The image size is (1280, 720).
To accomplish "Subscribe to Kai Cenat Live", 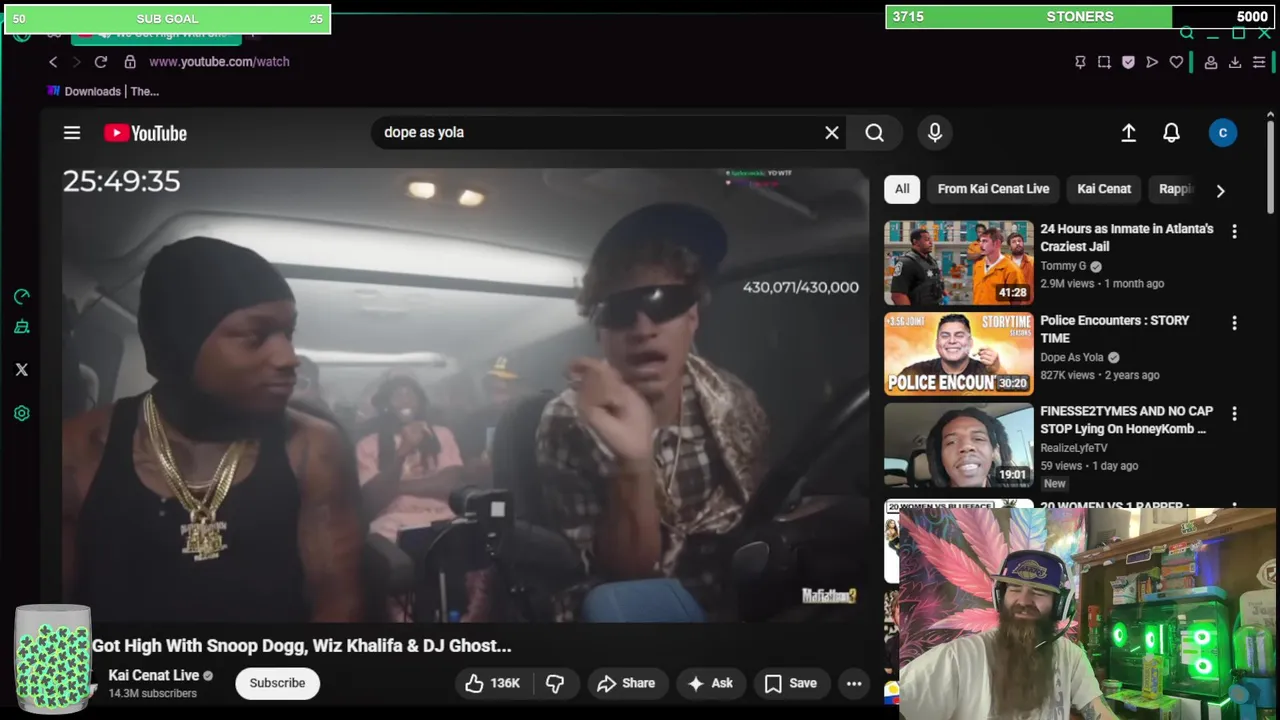I will [x=277, y=683].
